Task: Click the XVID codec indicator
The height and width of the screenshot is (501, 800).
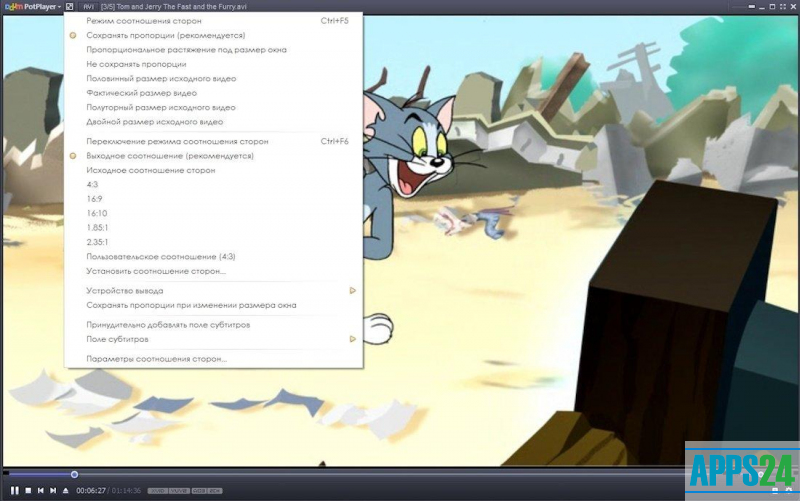Action: click(158, 491)
